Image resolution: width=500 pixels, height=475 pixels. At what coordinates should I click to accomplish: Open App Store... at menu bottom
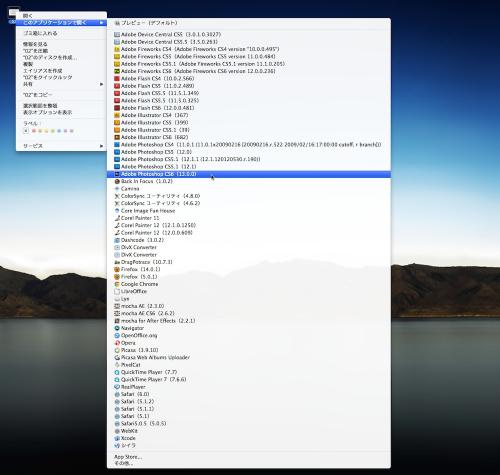pos(249,457)
